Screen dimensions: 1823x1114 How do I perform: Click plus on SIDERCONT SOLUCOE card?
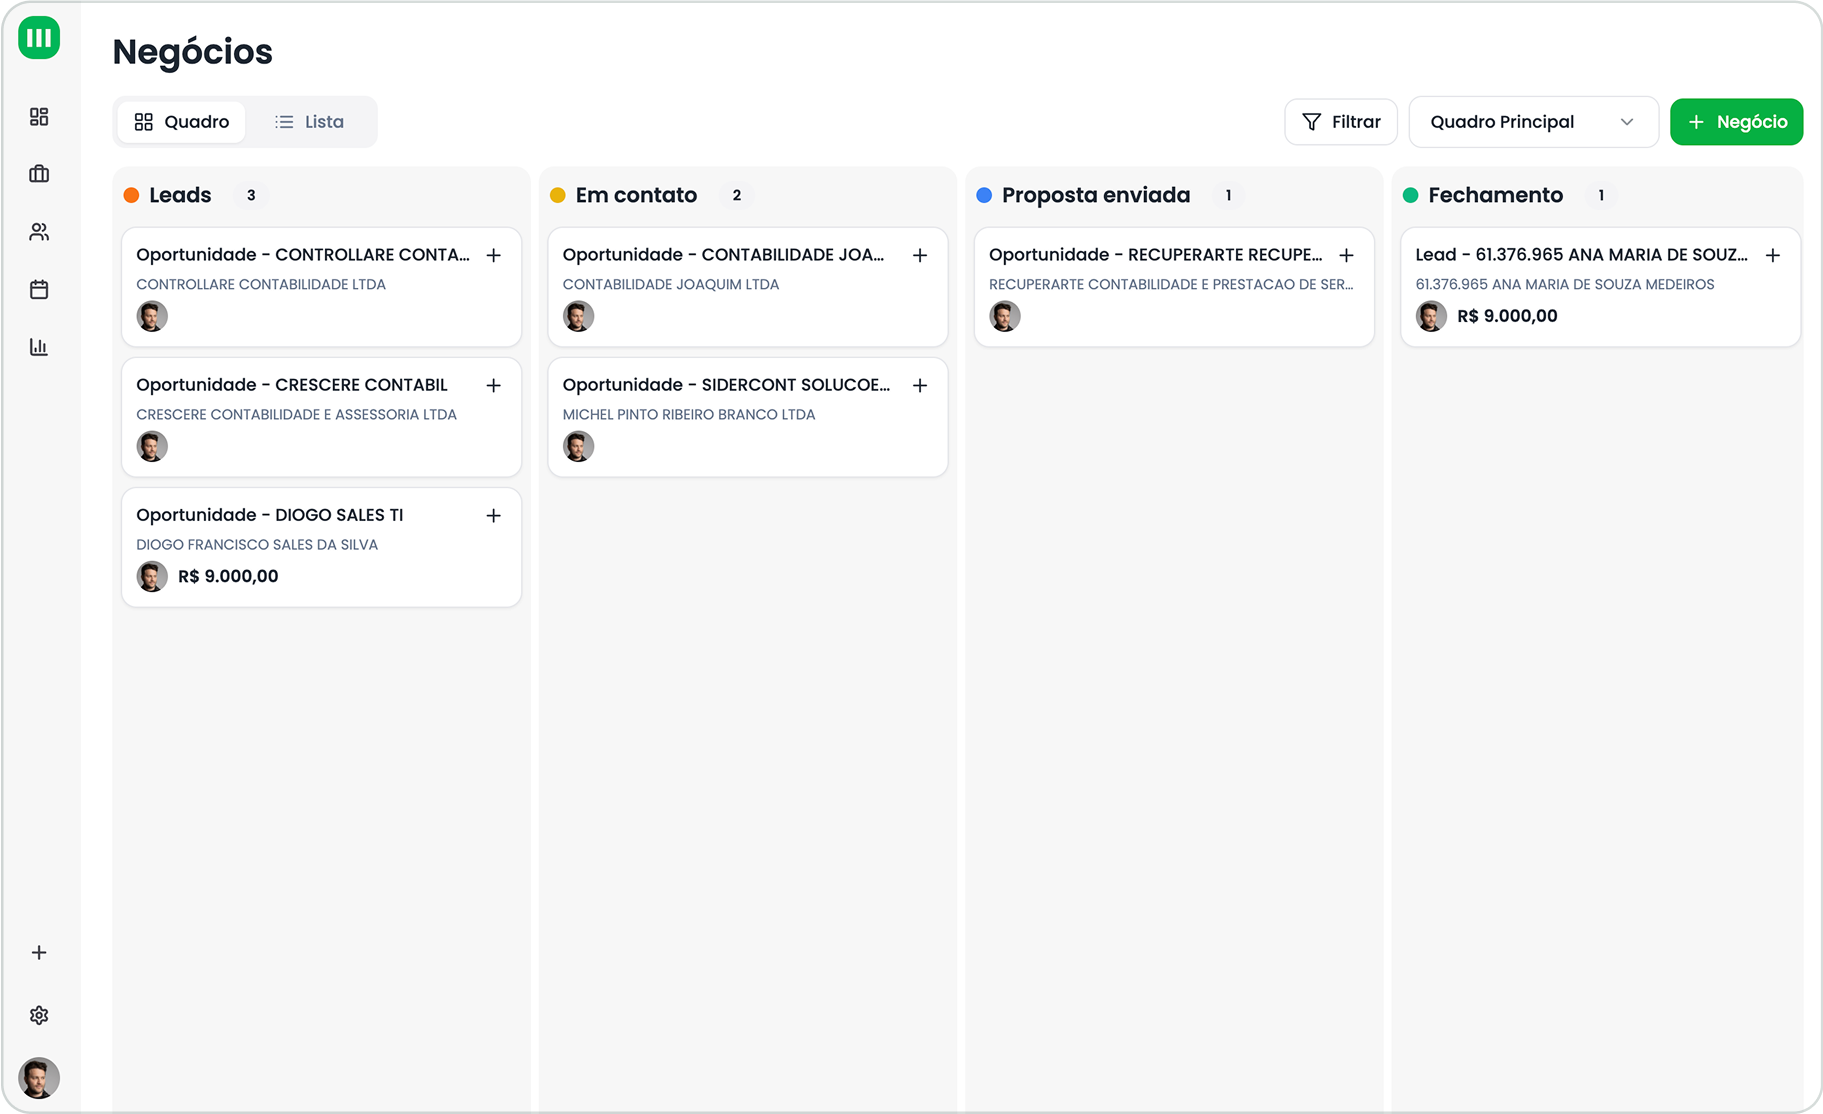pos(920,386)
